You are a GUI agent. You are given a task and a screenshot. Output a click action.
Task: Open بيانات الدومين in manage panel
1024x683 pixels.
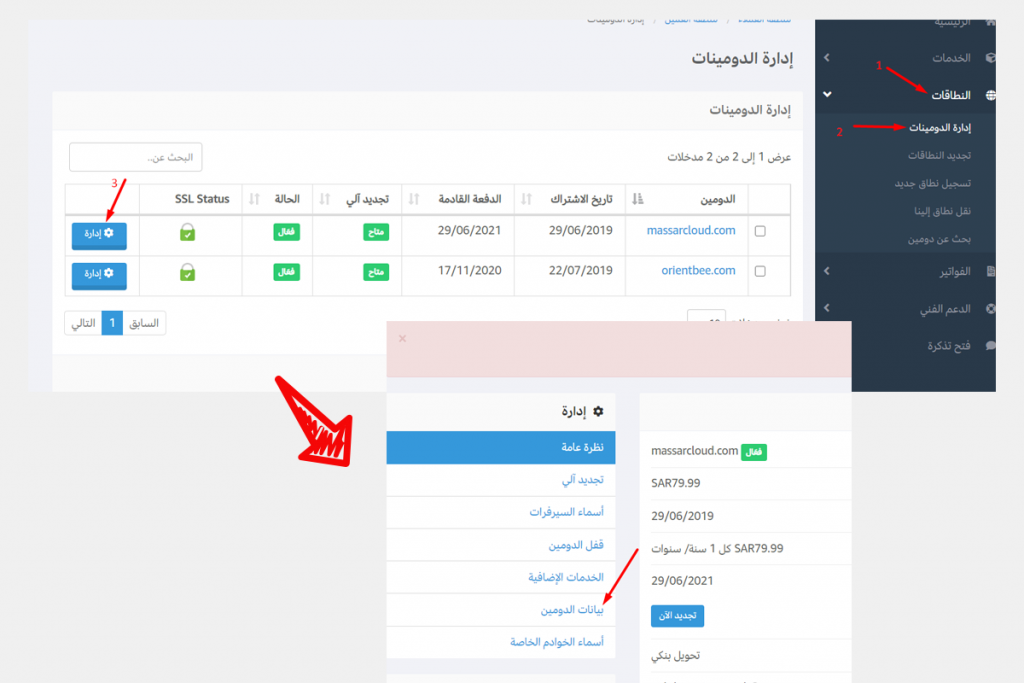pos(501,610)
